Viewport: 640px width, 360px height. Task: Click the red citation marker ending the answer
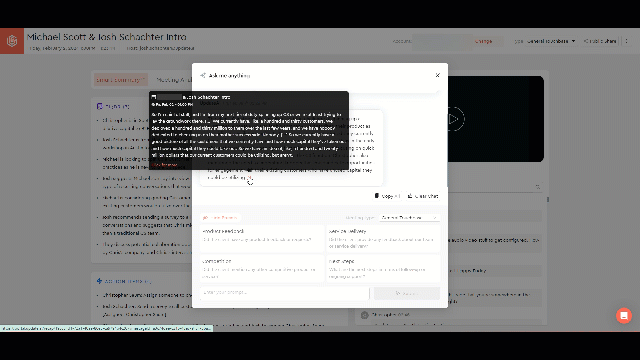point(249,178)
